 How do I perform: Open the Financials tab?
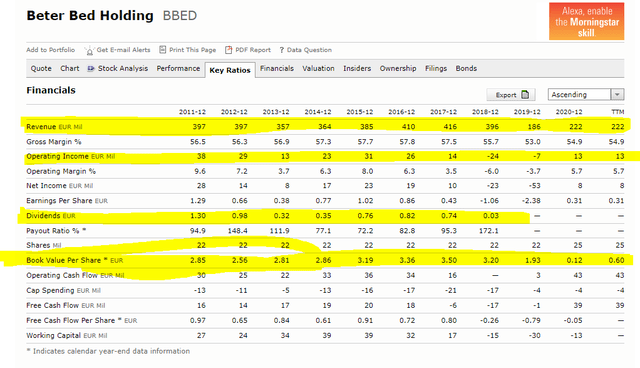tap(277, 69)
